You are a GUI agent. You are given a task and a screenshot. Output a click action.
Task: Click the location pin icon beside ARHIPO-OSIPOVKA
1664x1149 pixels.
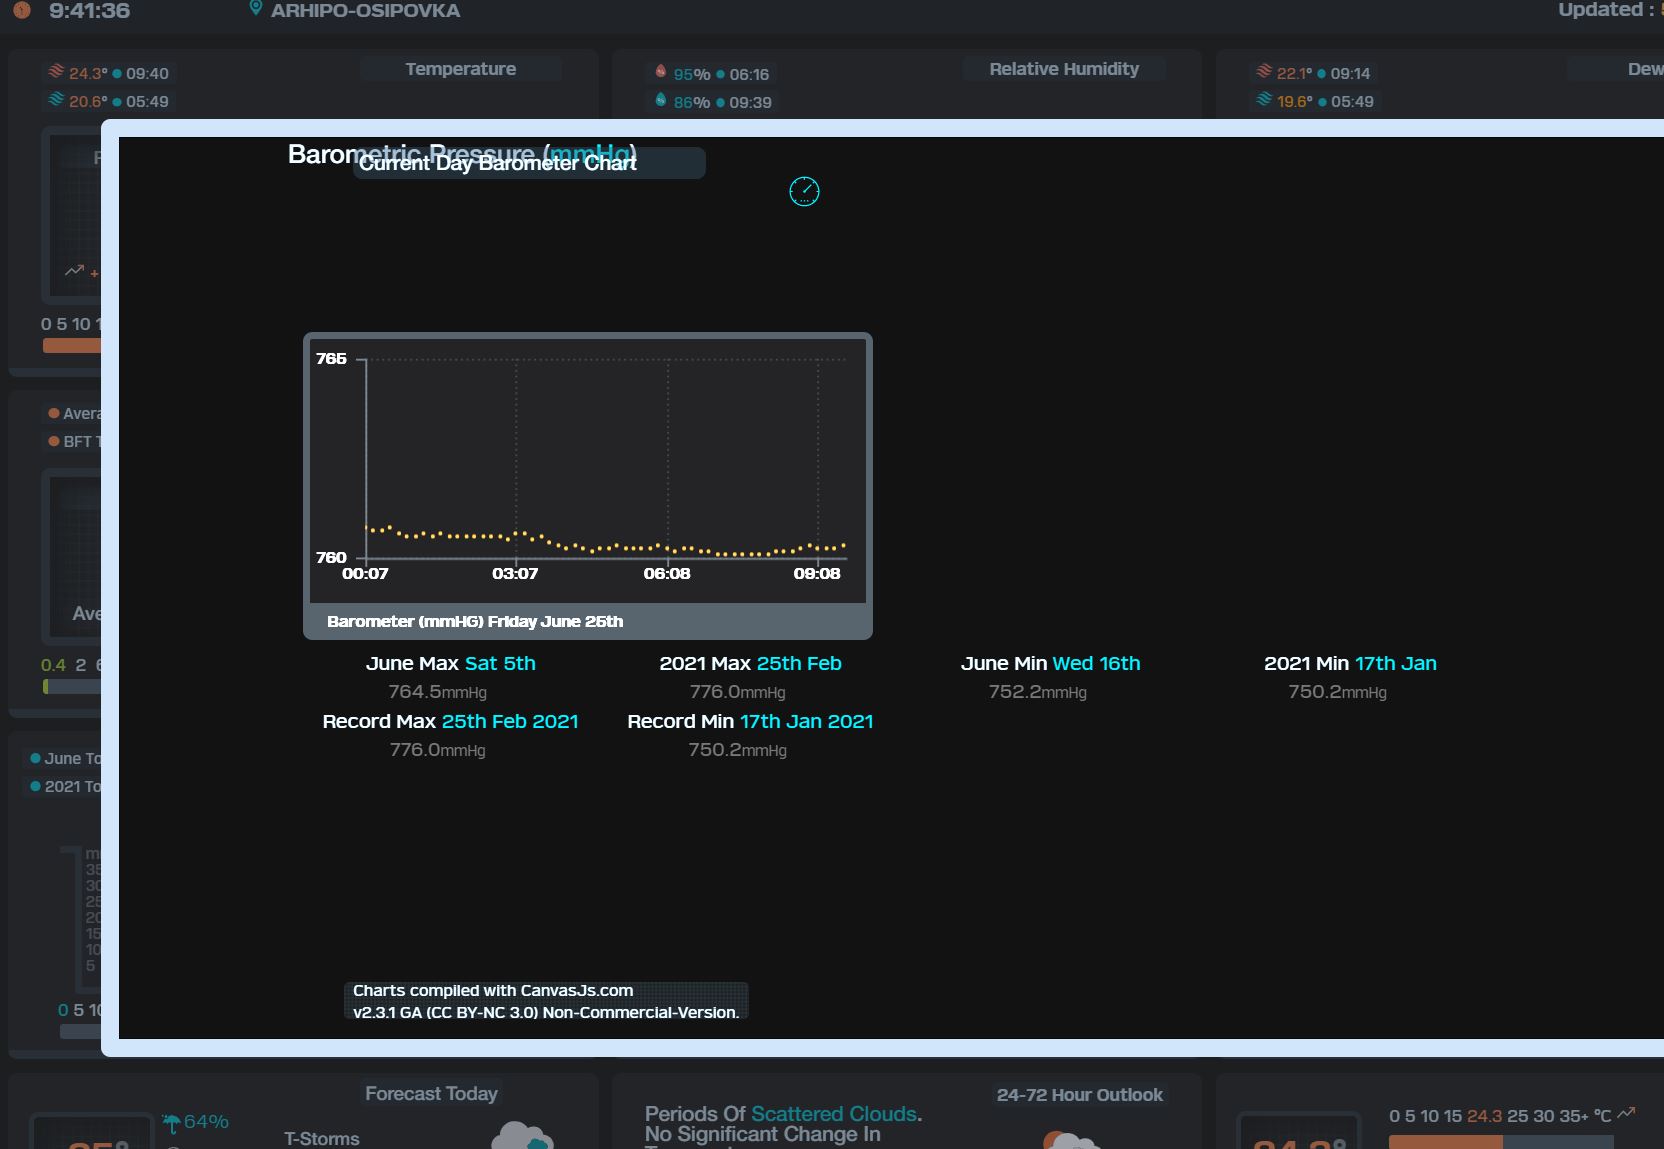(256, 9)
